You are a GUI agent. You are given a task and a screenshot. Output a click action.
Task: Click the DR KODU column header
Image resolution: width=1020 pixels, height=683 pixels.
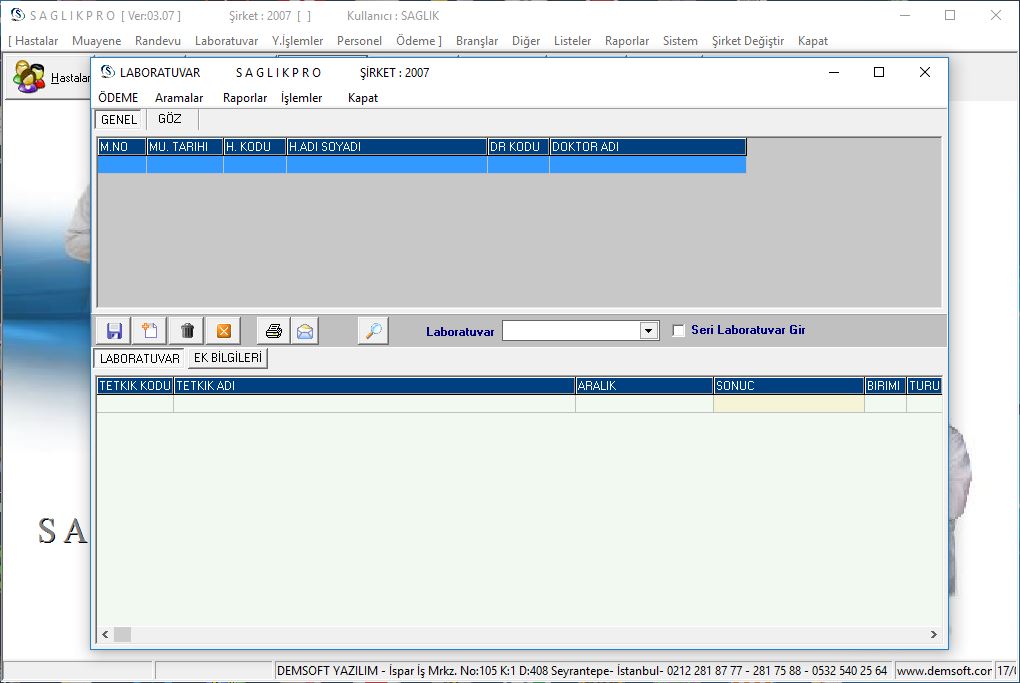pyautogui.click(x=518, y=146)
